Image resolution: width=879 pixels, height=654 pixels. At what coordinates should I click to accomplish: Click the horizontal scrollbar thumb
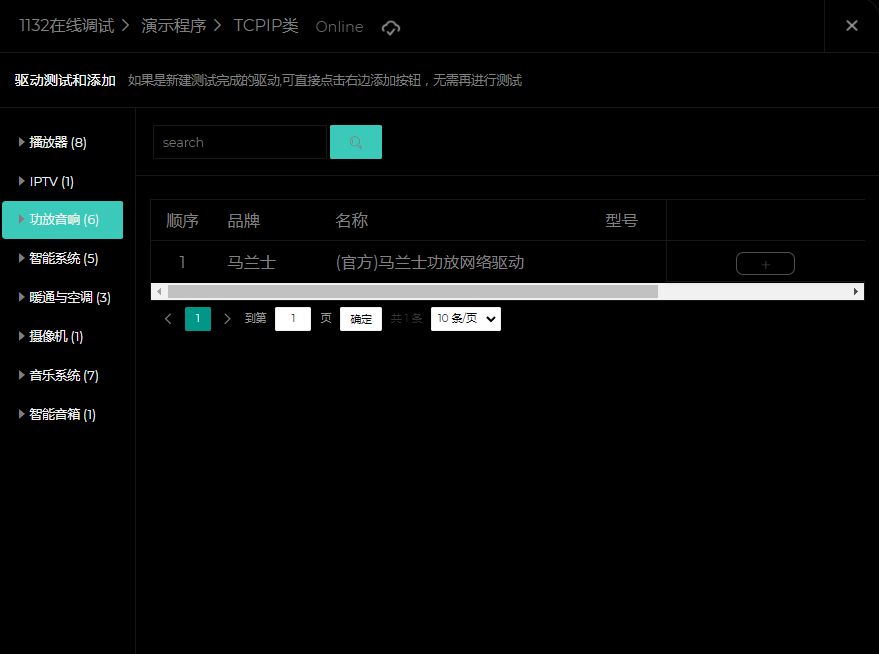coord(412,291)
